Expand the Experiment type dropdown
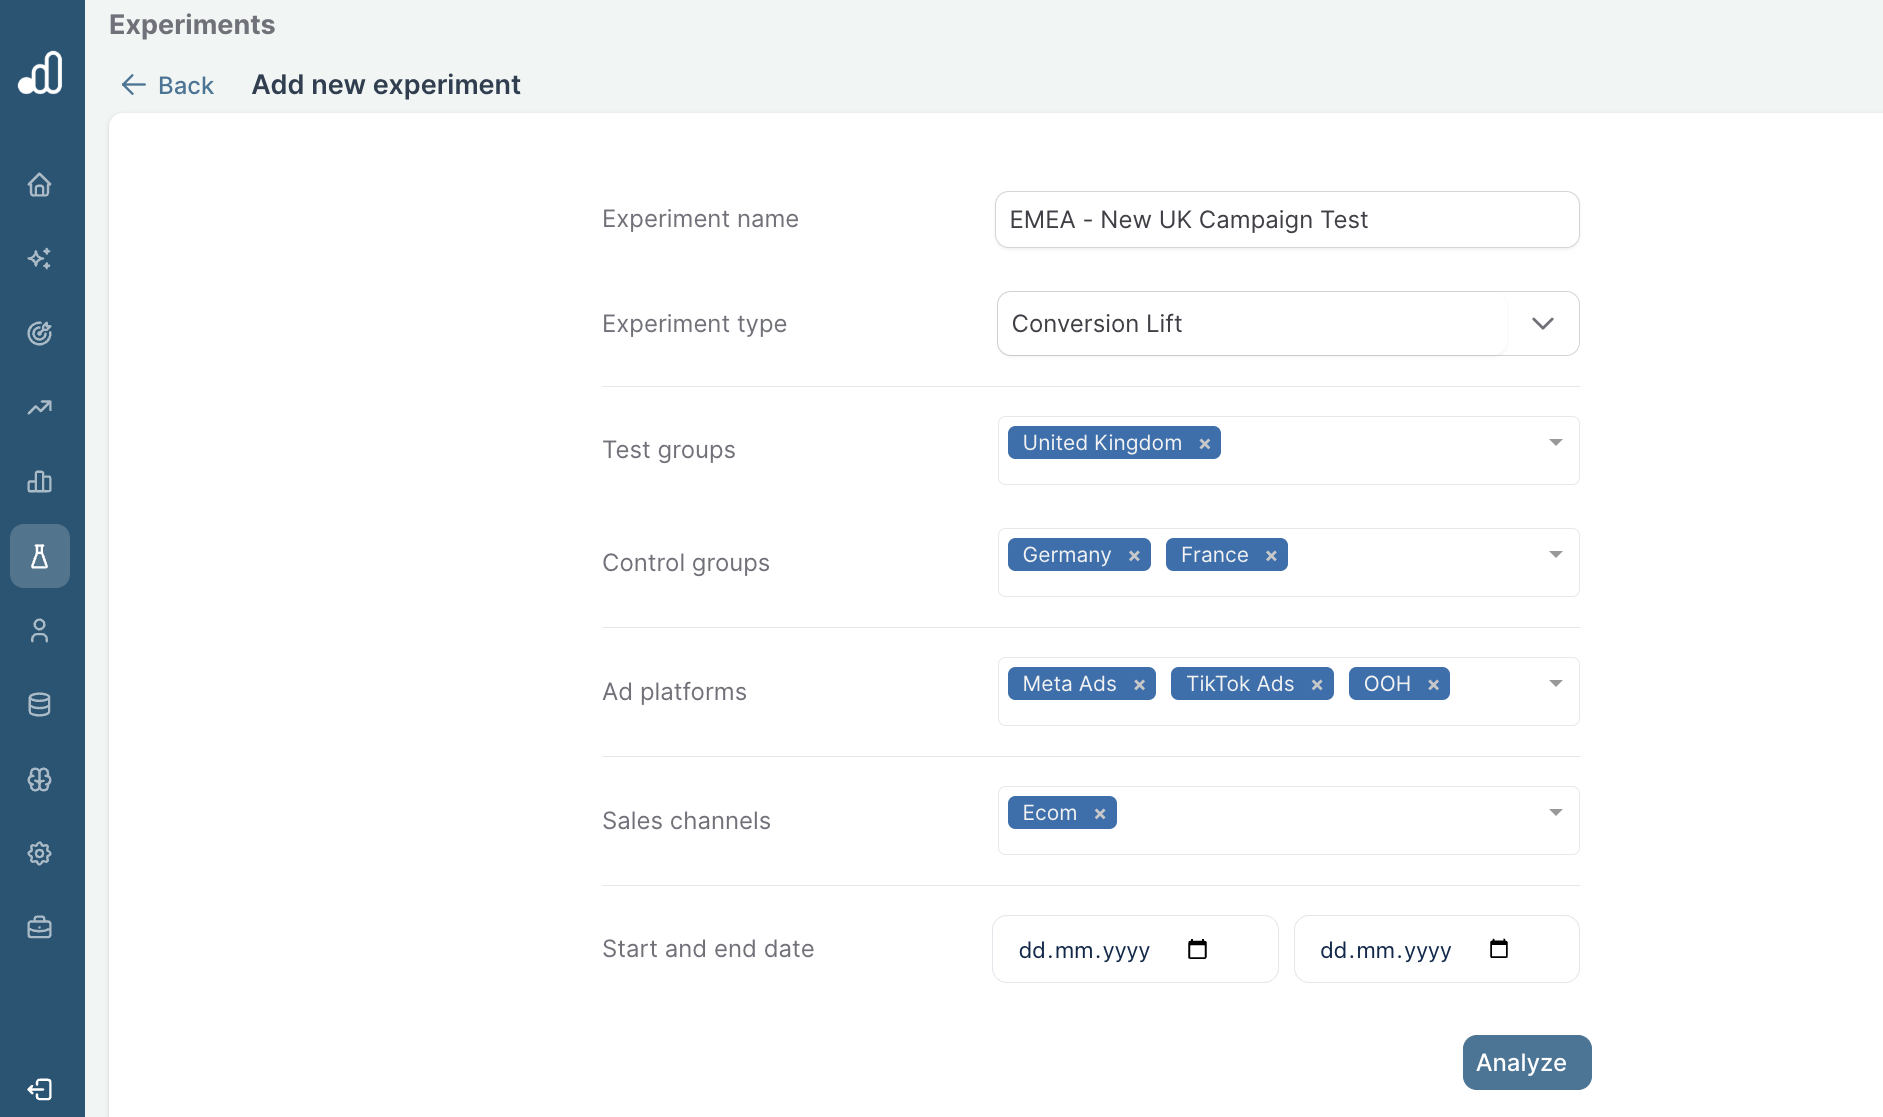 point(1542,324)
